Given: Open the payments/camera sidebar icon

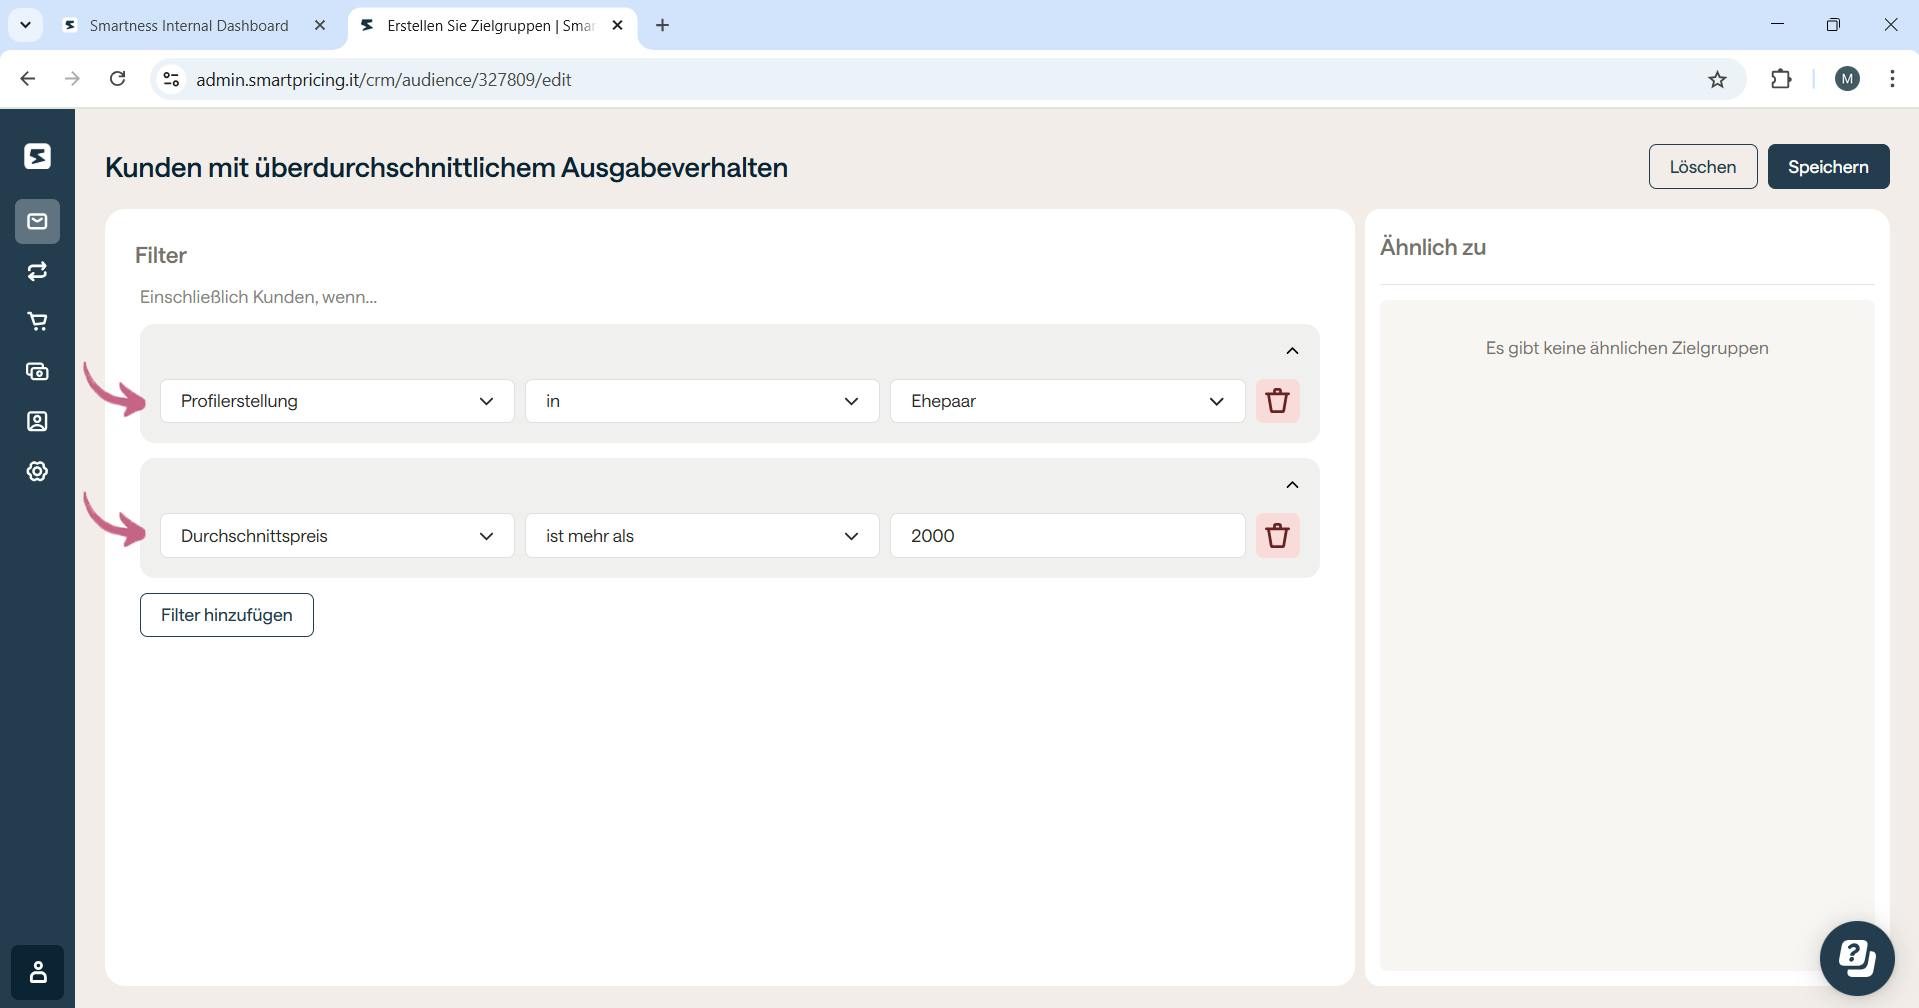Looking at the screenshot, I should [37, 371].
